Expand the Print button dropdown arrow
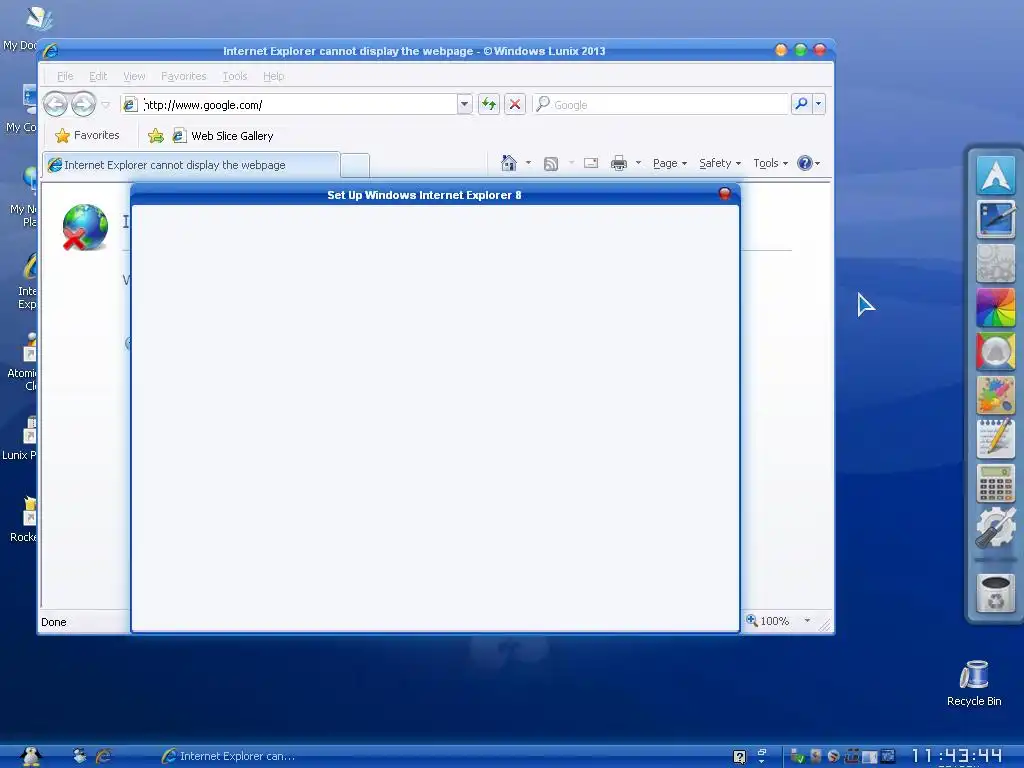Image resolution: width=1024 pixels, height=768 pixels. coord(638,163)
